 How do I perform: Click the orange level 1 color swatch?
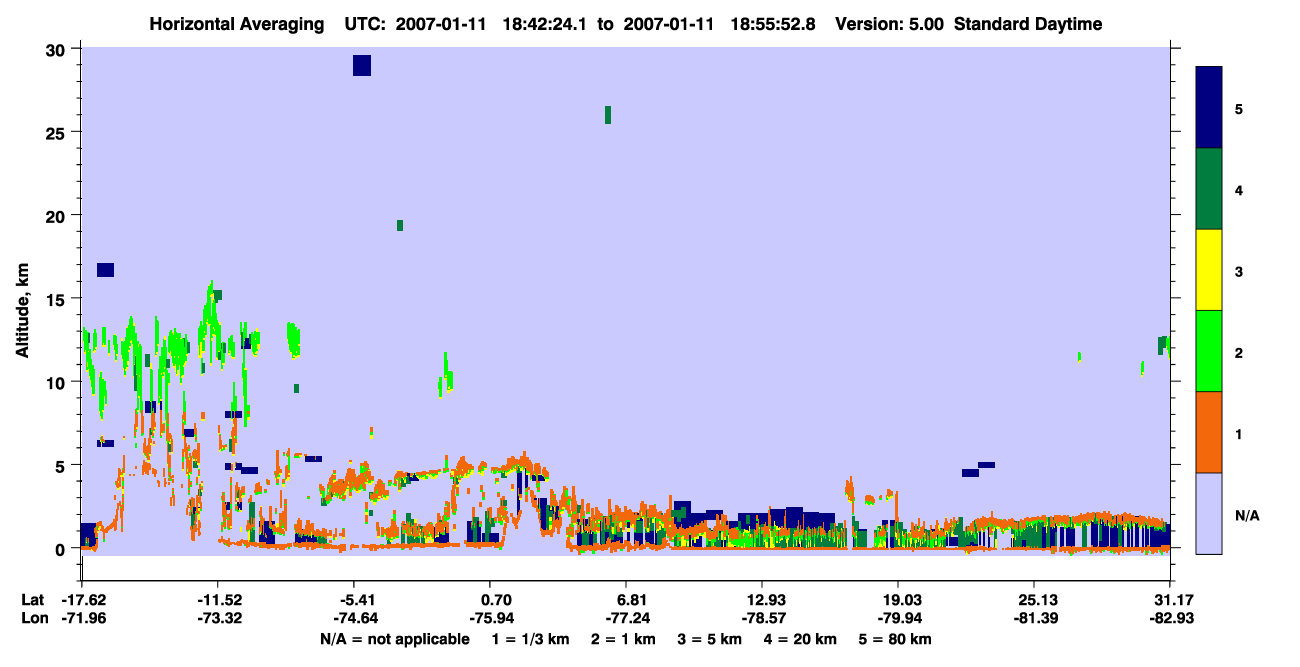1209,432
